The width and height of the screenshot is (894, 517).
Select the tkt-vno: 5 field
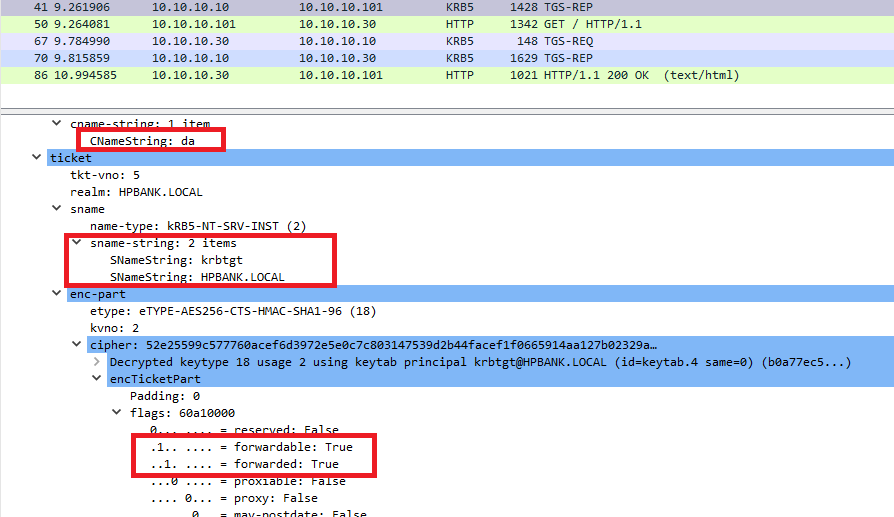click(104, 175)
